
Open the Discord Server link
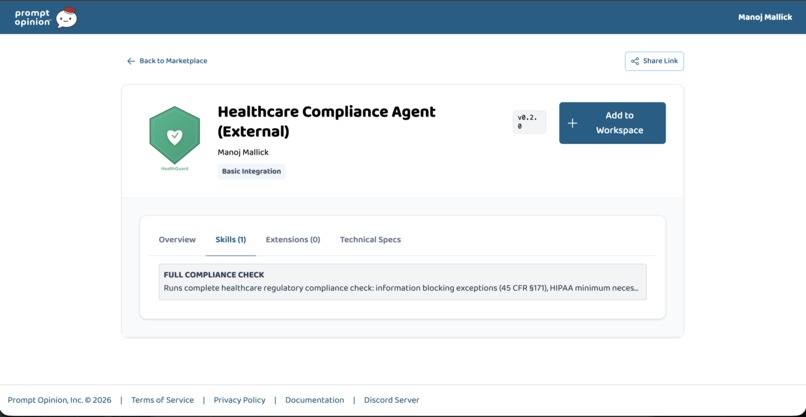click(x=392, y=400)
